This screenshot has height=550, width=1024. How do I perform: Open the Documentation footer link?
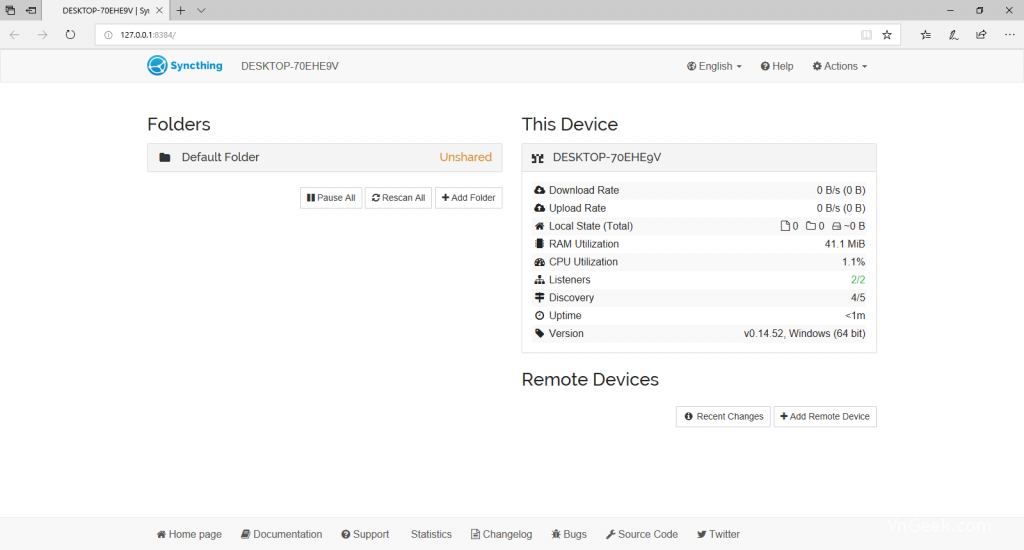(x=281, y=534)
